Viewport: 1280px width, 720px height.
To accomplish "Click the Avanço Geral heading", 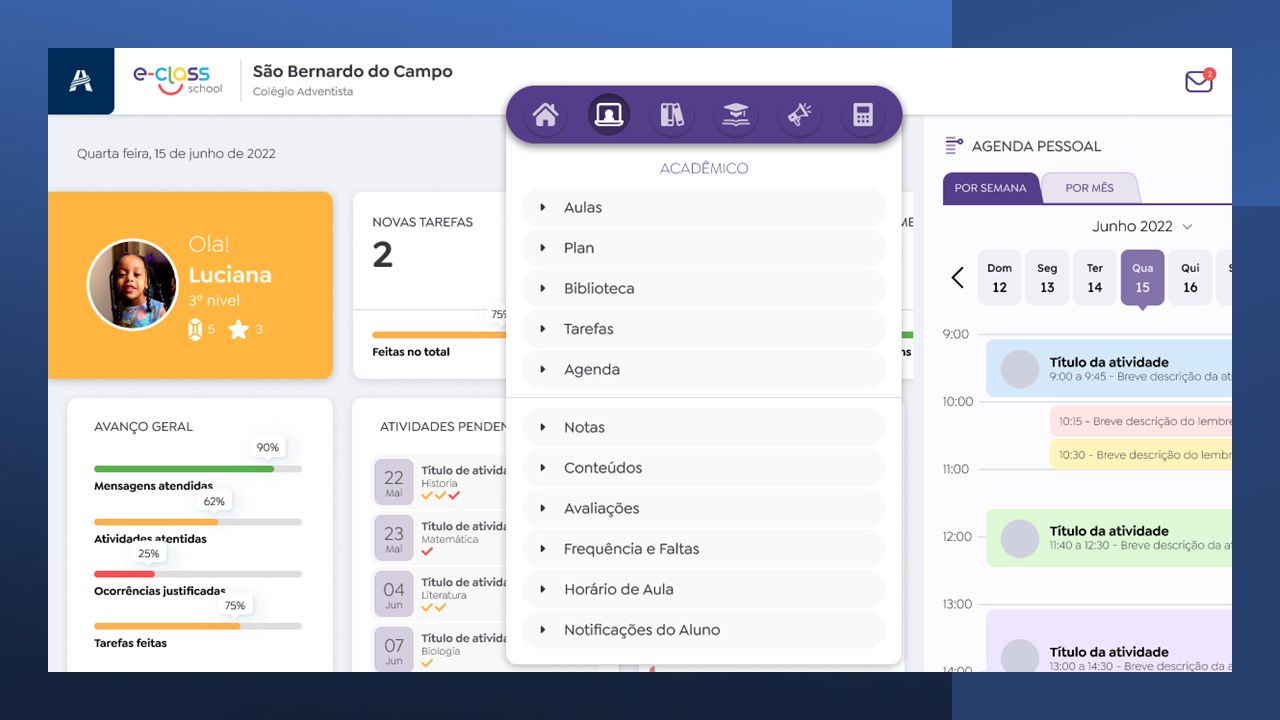I will [x=143, y=427].
